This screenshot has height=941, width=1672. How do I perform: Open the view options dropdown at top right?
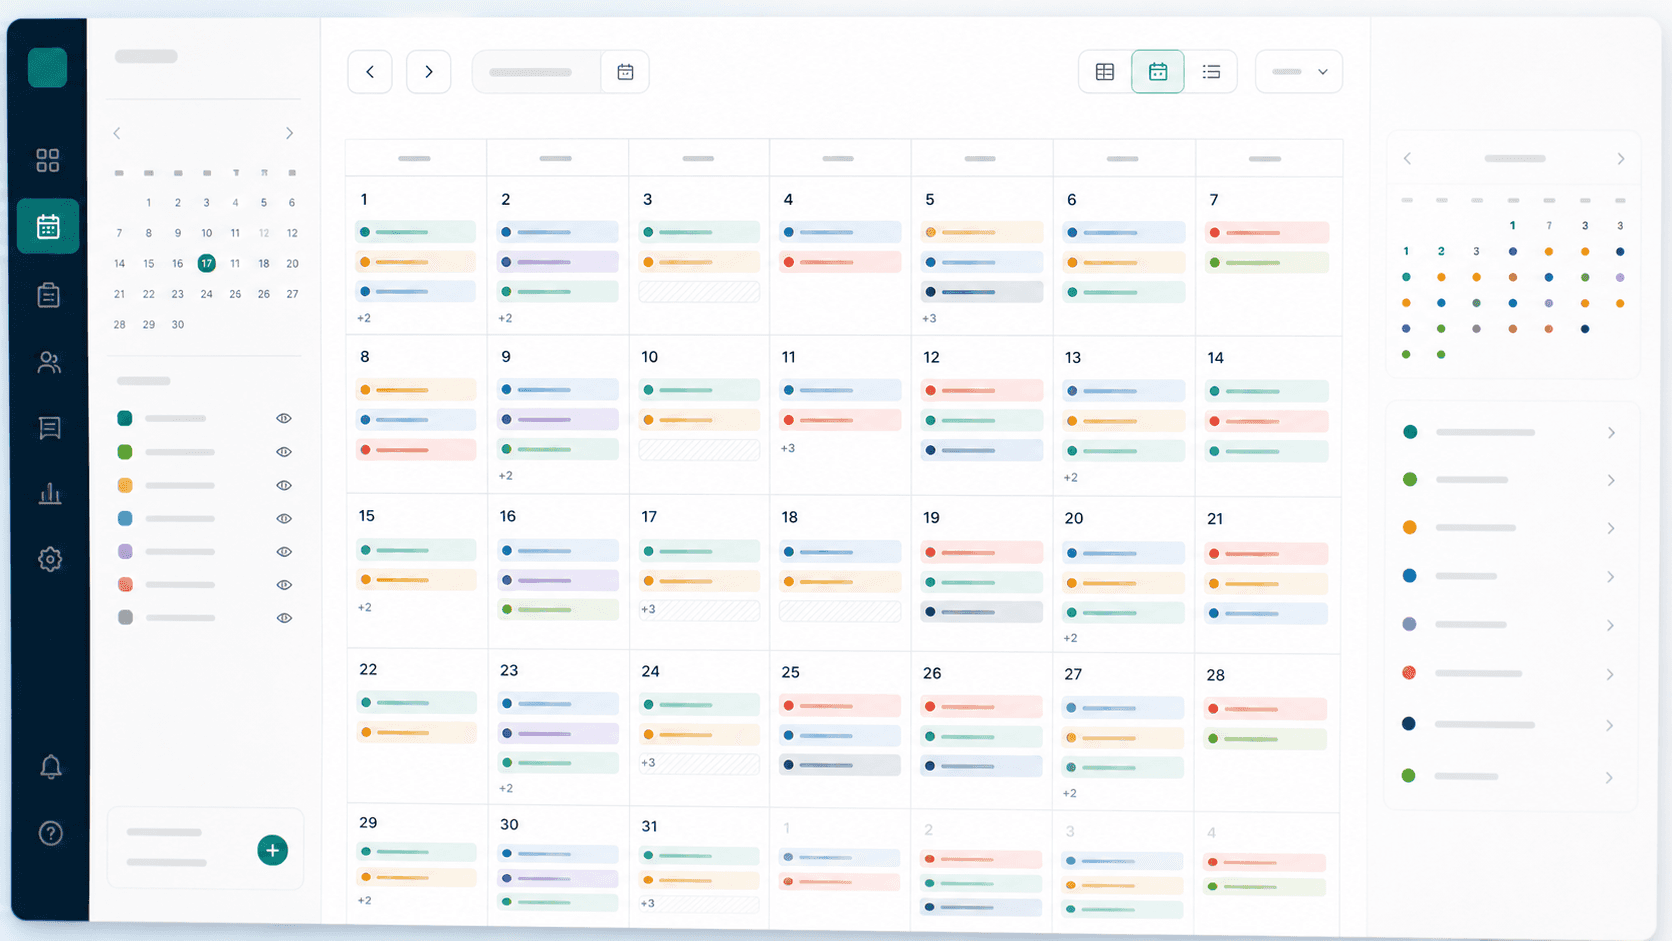pos(1299,72)
